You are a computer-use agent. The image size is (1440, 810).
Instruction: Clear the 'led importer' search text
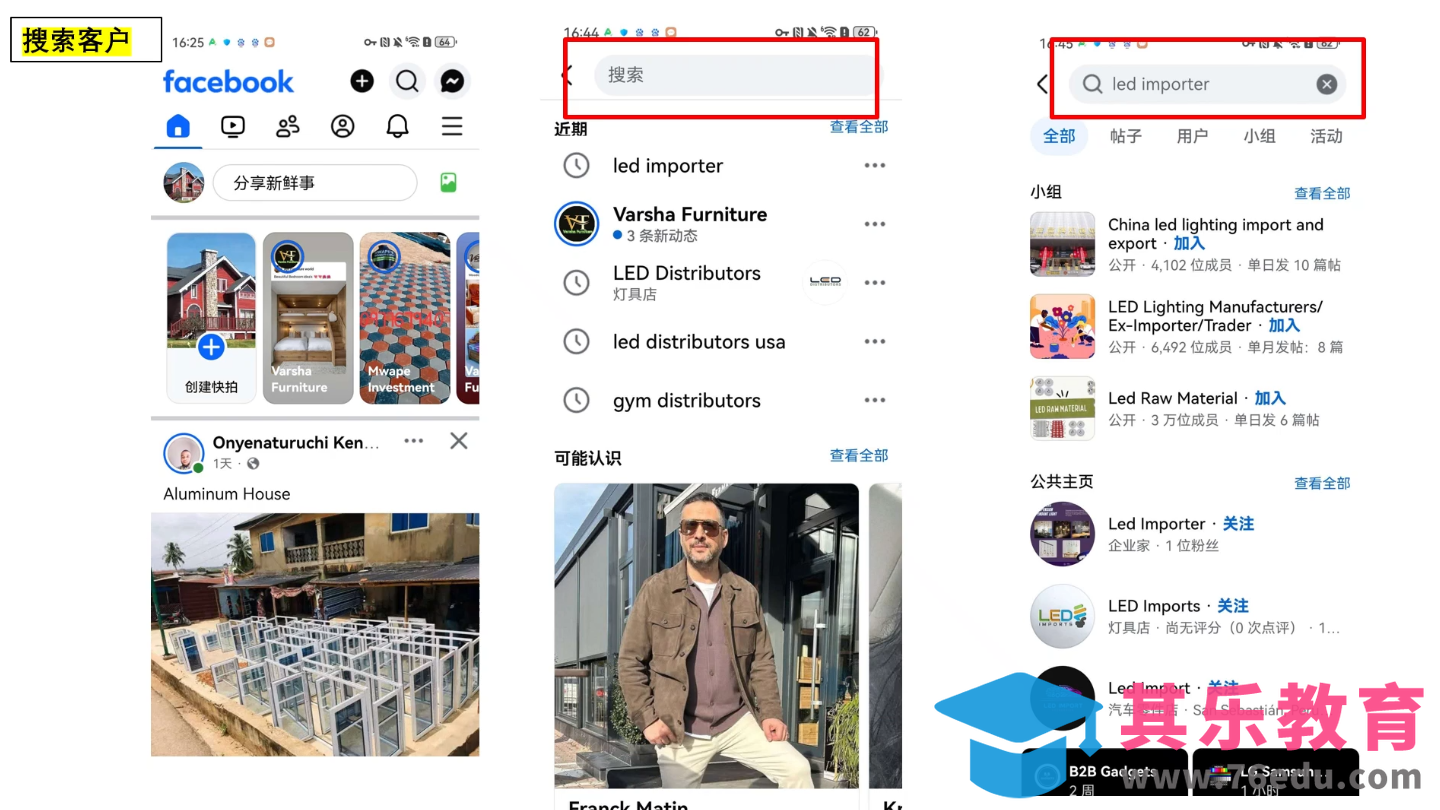click(x=1326, y=84)
